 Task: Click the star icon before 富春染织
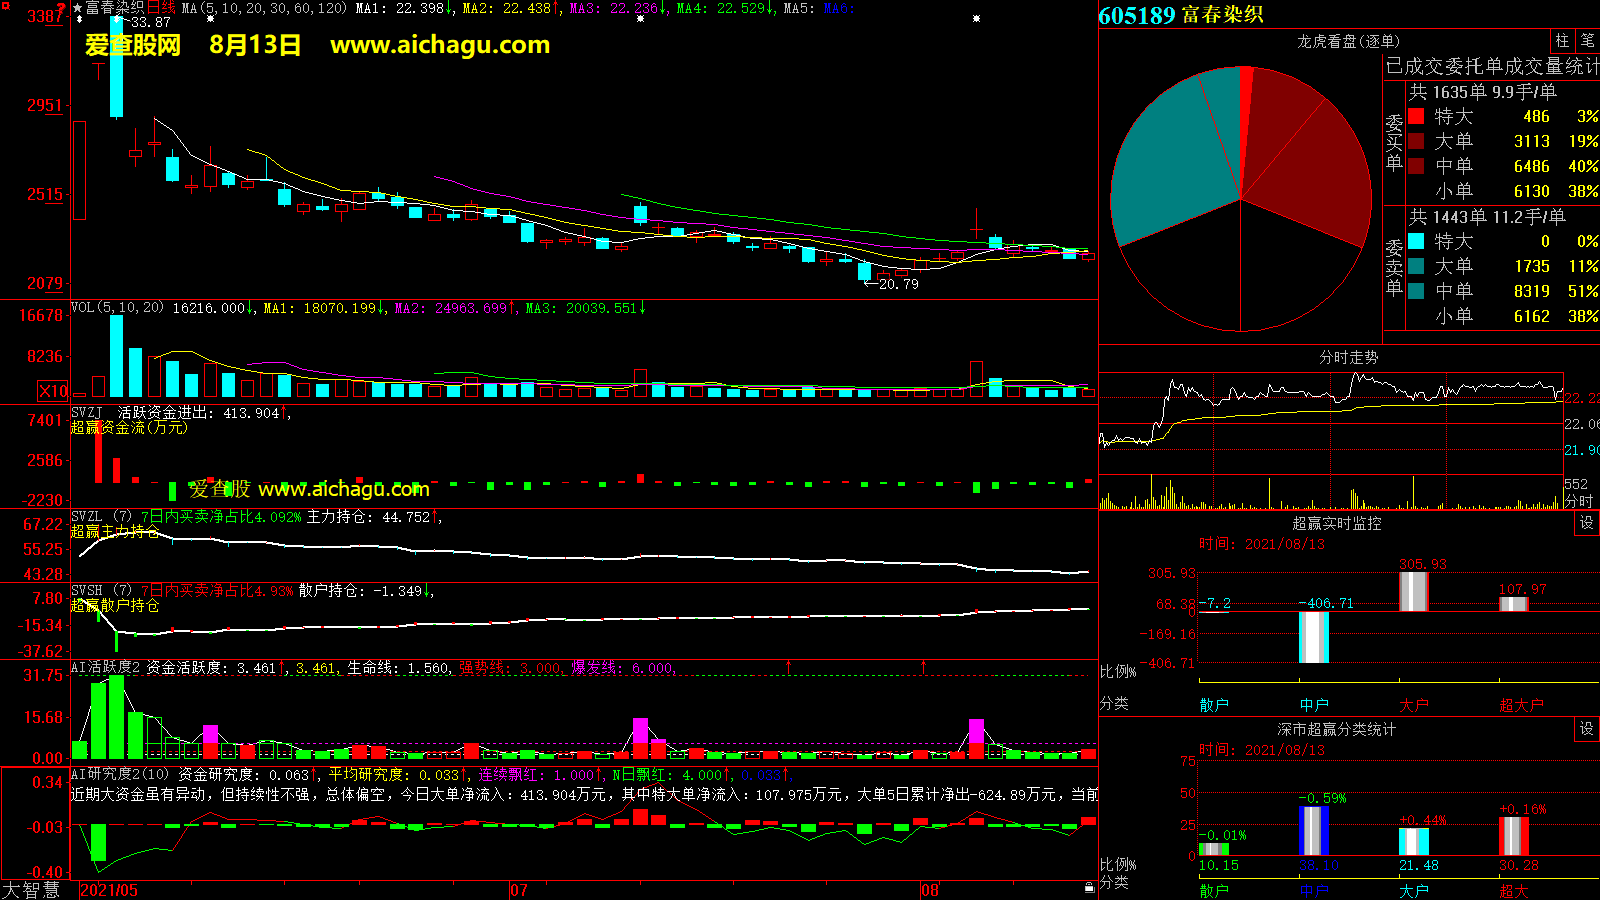78,8
